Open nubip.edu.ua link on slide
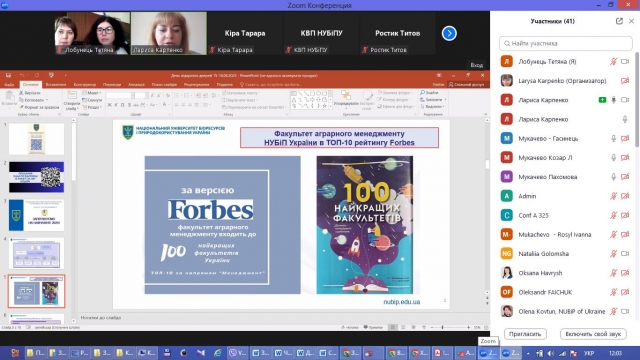The image size is (640, 360). click(402, 302)
